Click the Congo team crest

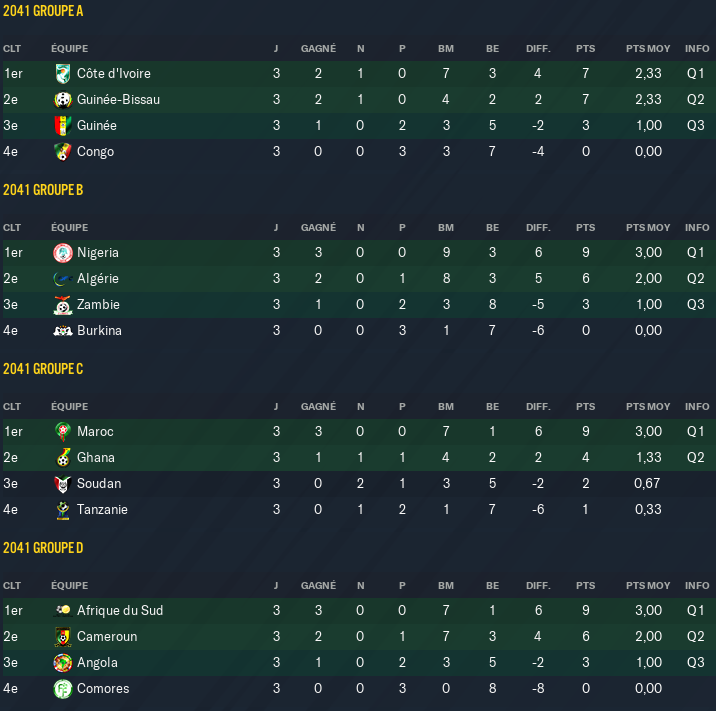click(x=63, y=152)
